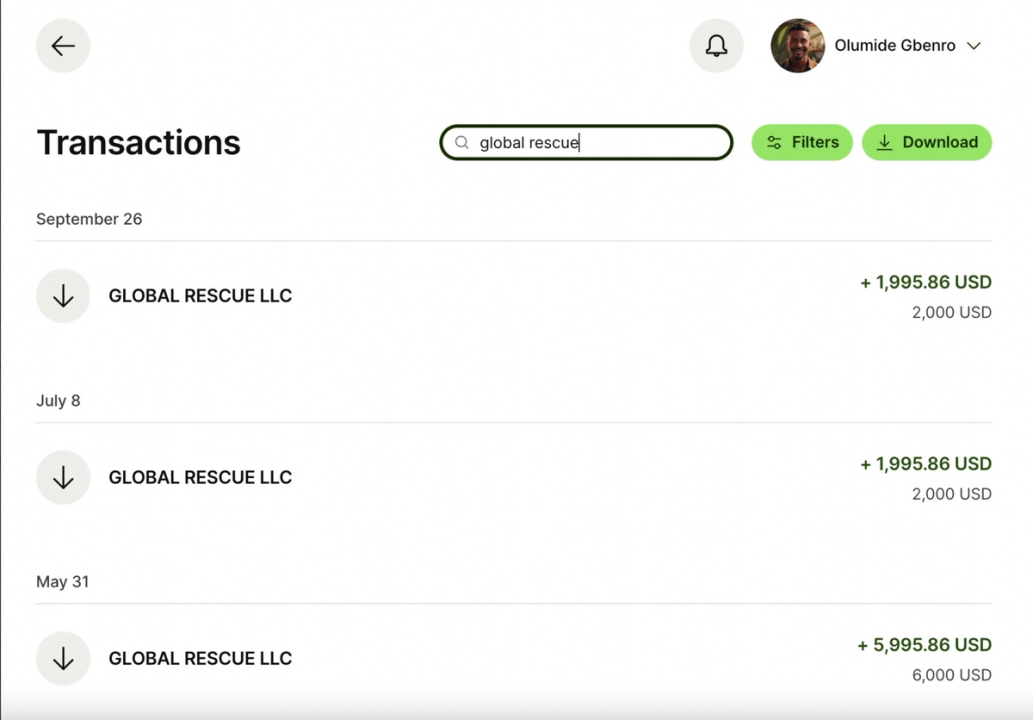Click the incoming transfer arrow for July 8 transaction
This screenshot has height=720, width=1033.
coord(63,477)
